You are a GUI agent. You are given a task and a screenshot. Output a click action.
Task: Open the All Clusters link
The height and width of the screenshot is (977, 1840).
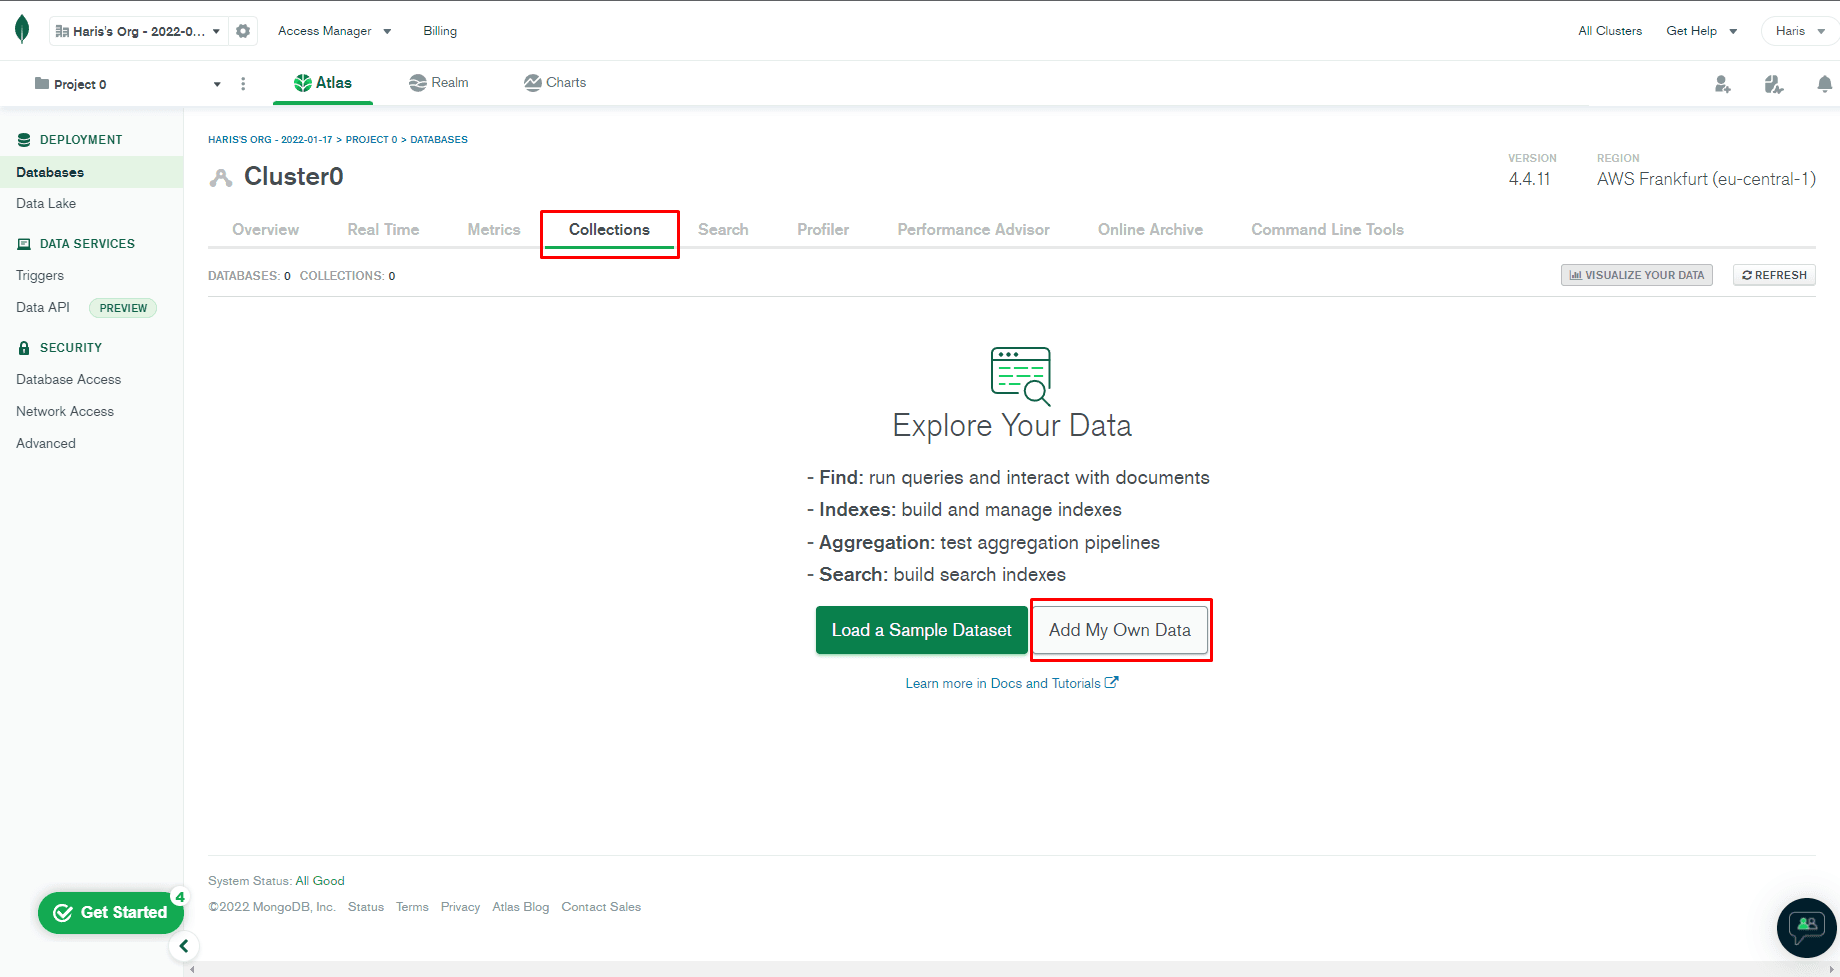pos(1610,31)
